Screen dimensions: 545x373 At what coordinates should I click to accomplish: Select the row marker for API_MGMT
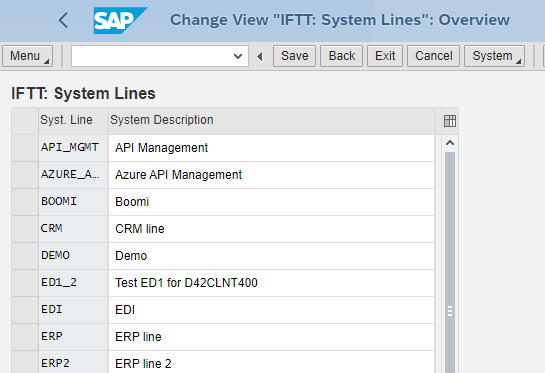pos(25,148)
